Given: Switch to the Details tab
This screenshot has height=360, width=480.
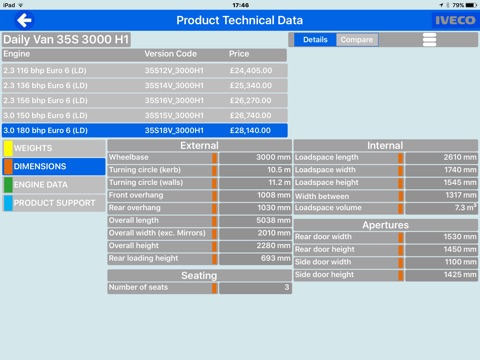Looking at the screenshot, I should pyautogui.click(x=315, y=40).
